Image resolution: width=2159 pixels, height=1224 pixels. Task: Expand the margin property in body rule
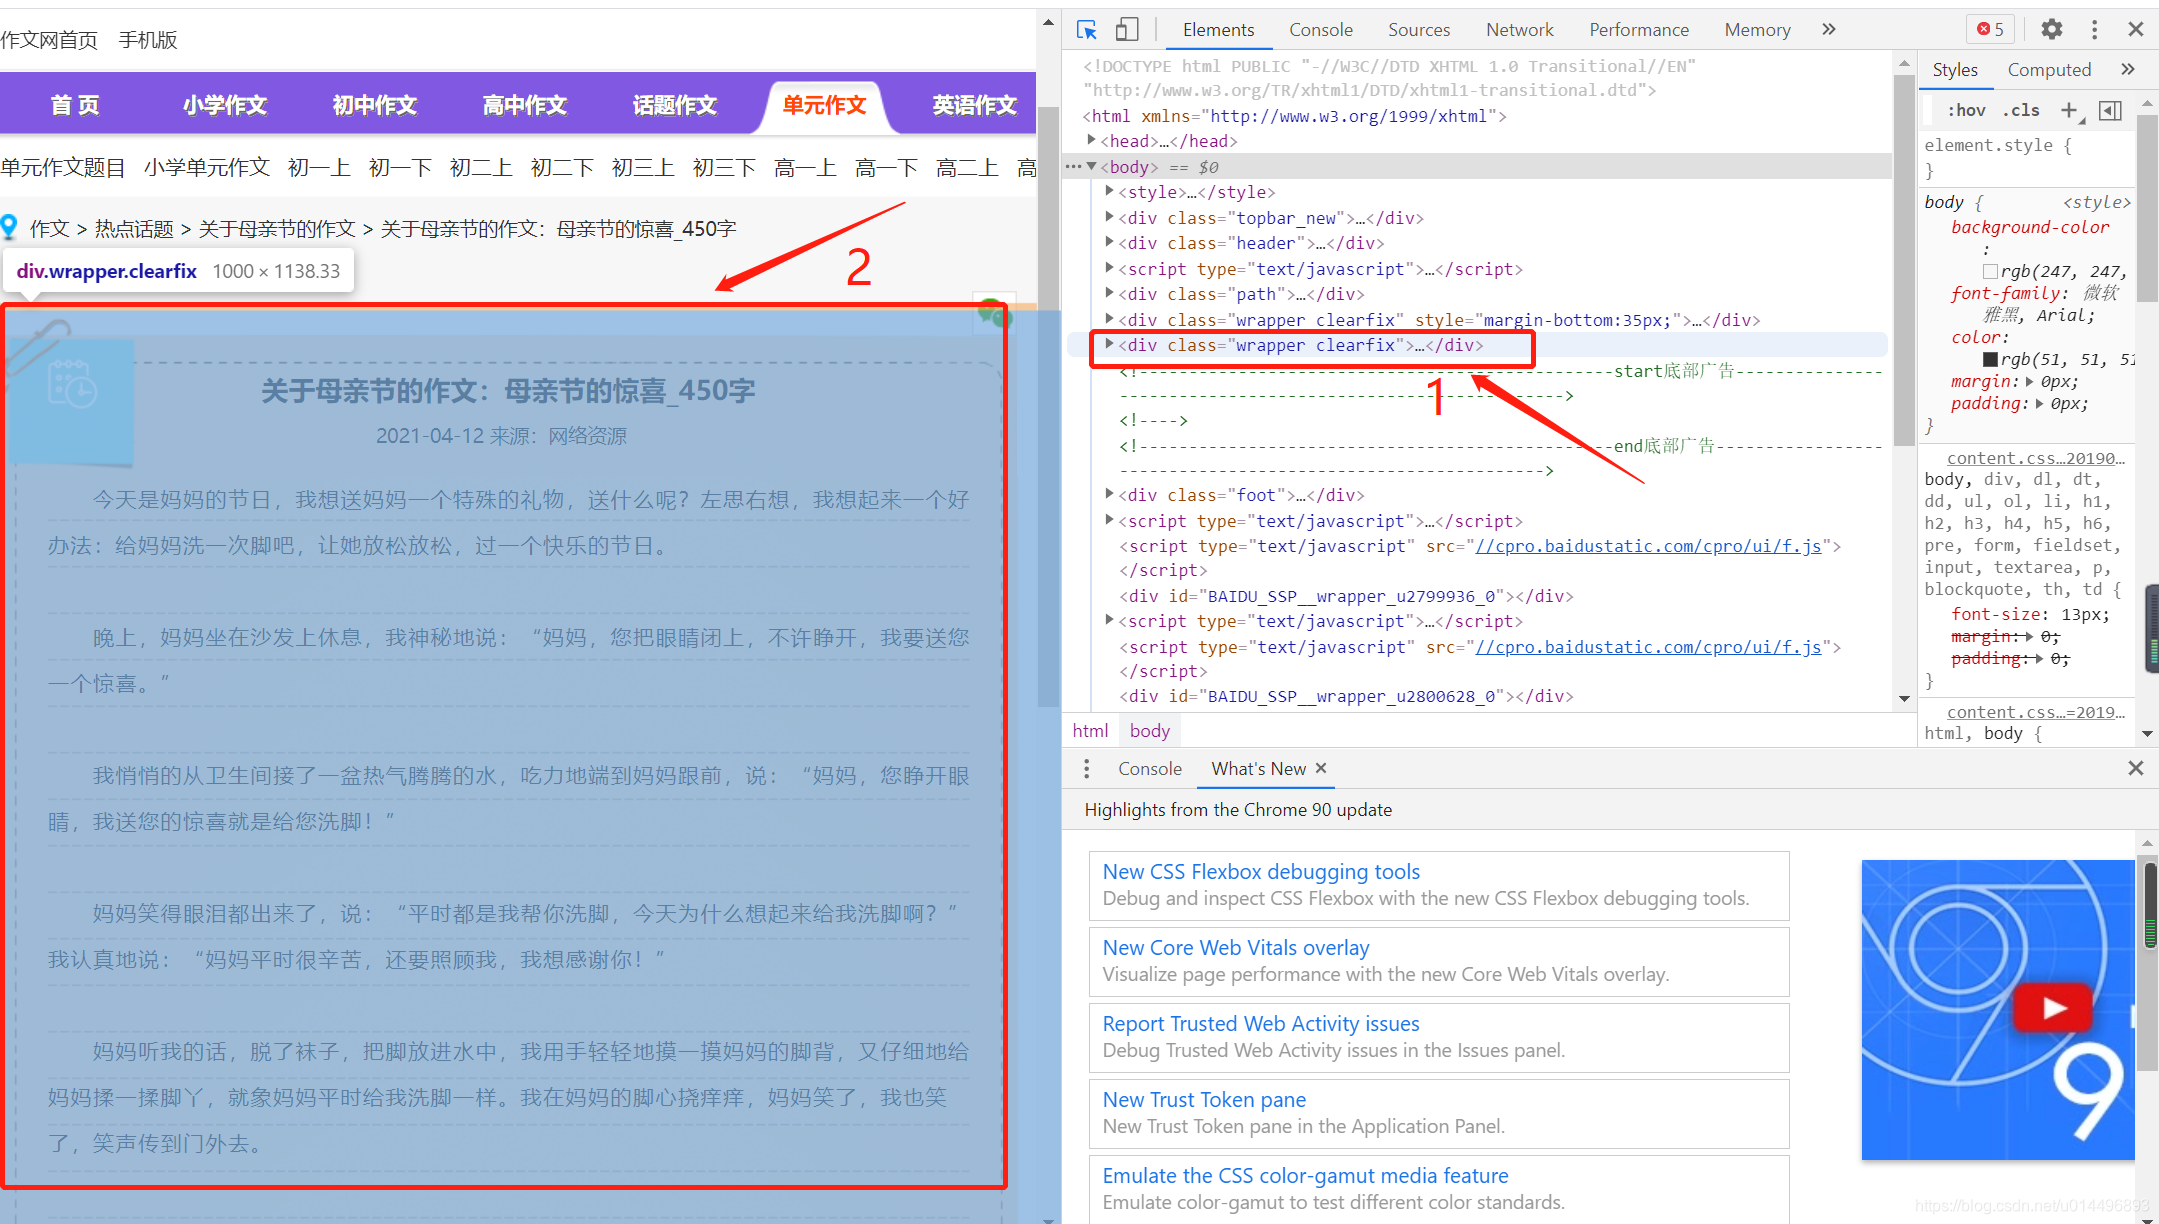[2030, 381]
